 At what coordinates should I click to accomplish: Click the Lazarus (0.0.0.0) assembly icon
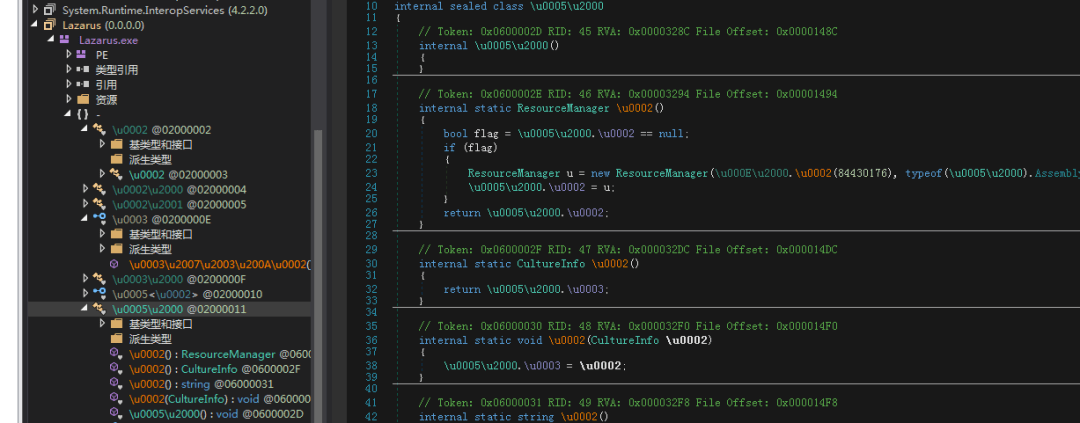coord(49,25)
